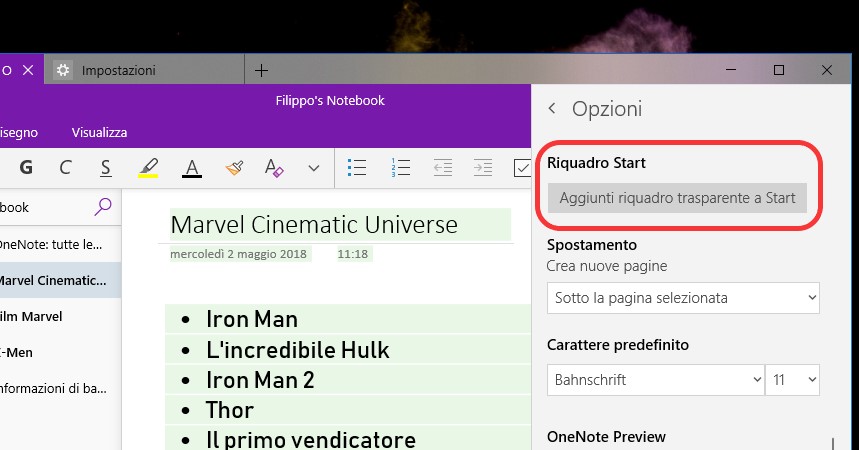This screenshot has width=860, height=450.
Task: Open the Film Marvel page
Action: [x=60, y=317]
